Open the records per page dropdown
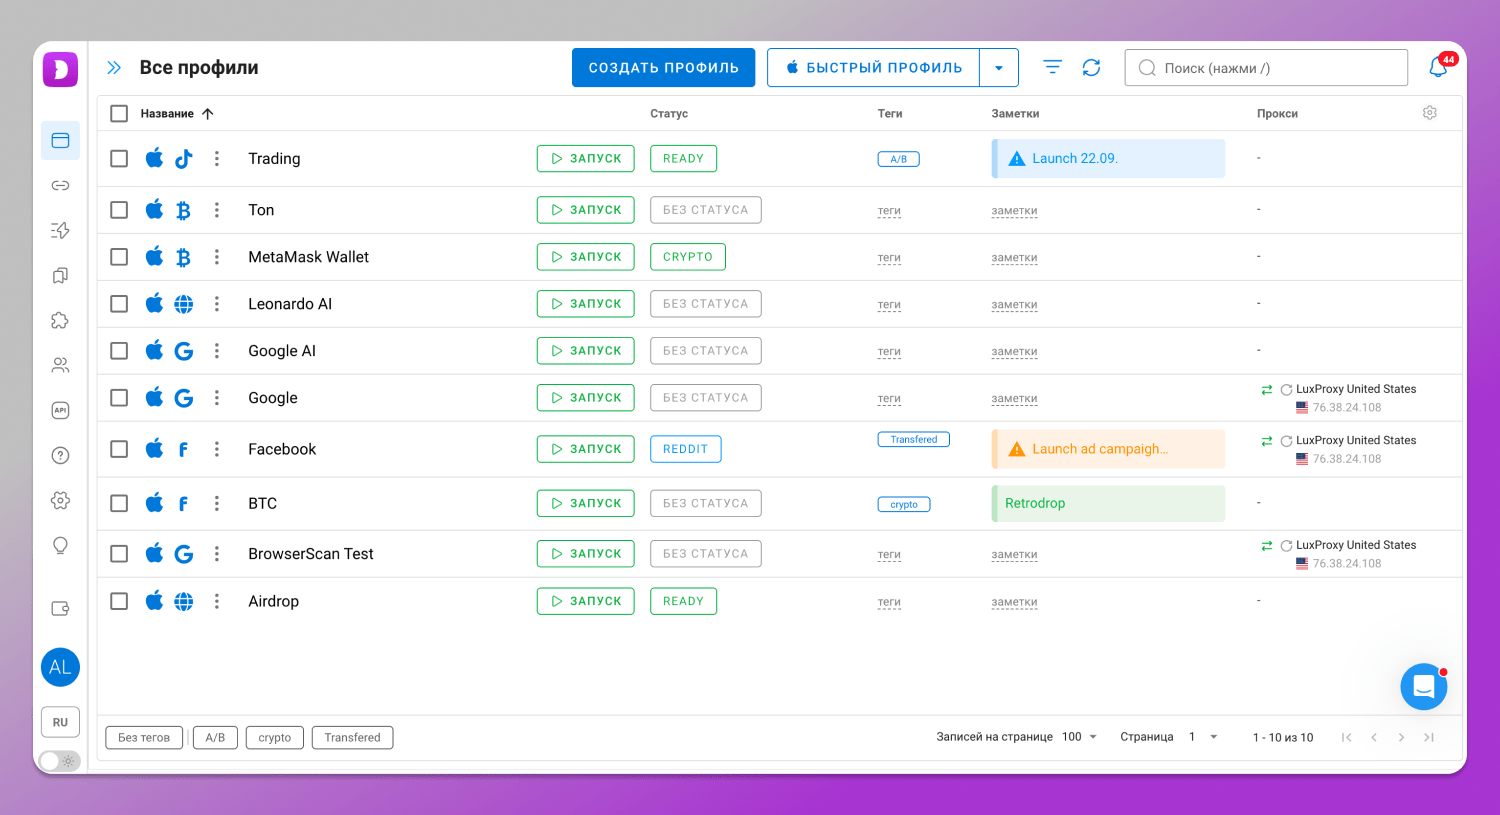The image size is (1500, 815). (1079, 737)
